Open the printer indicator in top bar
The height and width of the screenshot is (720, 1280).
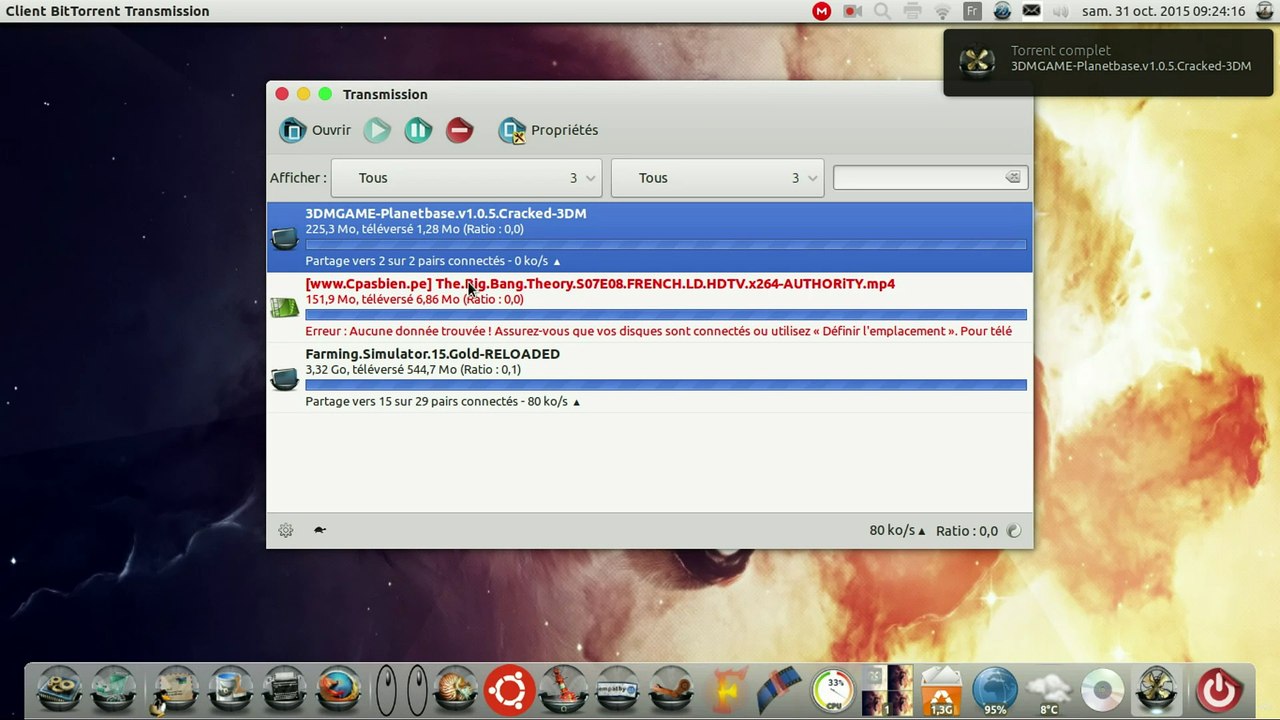coord(912,11)
